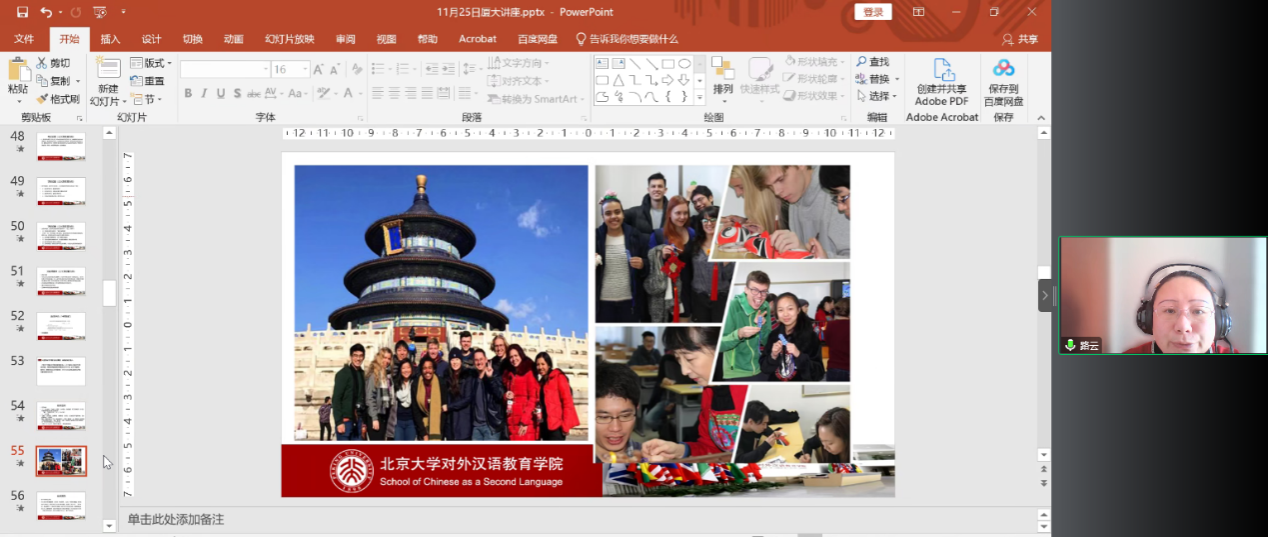Viewport: 1268px width, 537px height.
Task: Open the Insert (插入) ribbon tab
Action: (110, 39)
